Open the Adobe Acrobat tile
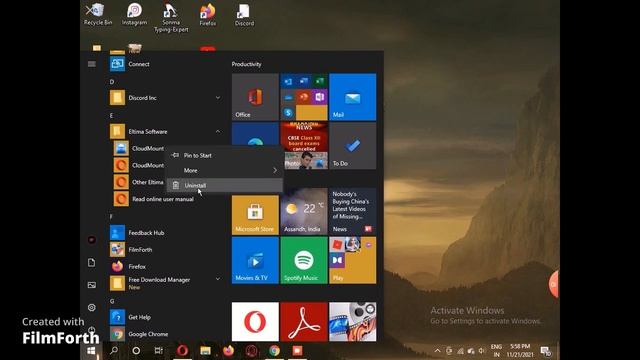The width and height of the screenshot is (640, 360). [x=304, y=322]
